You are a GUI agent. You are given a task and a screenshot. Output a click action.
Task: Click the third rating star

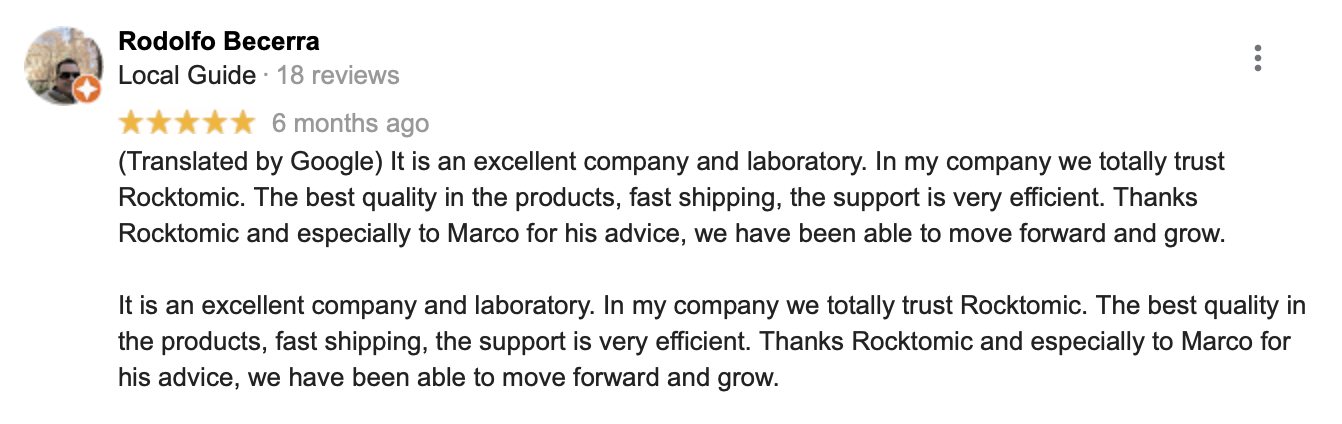tap(187, 123)
